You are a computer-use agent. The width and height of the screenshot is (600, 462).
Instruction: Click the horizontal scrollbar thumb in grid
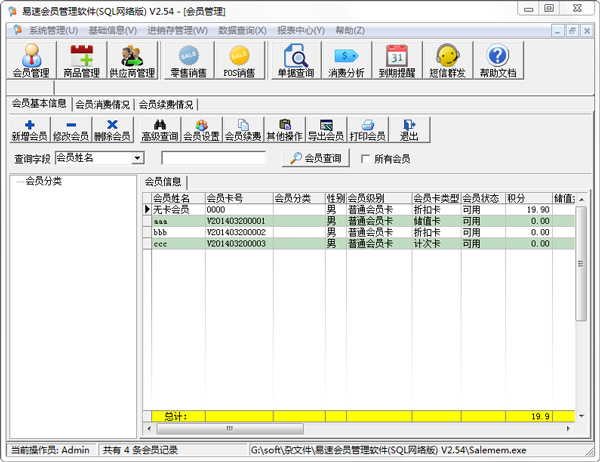coord(230,429)
